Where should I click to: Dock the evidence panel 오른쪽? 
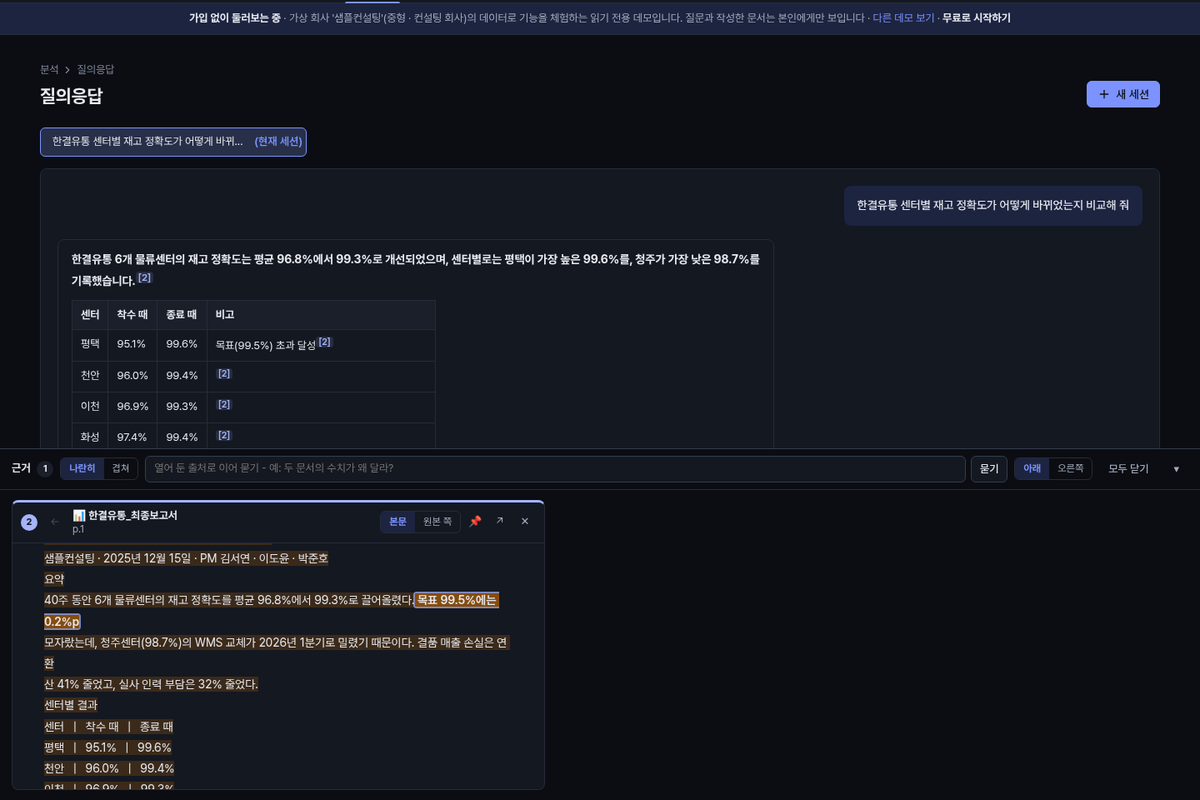click(1070, 469)
